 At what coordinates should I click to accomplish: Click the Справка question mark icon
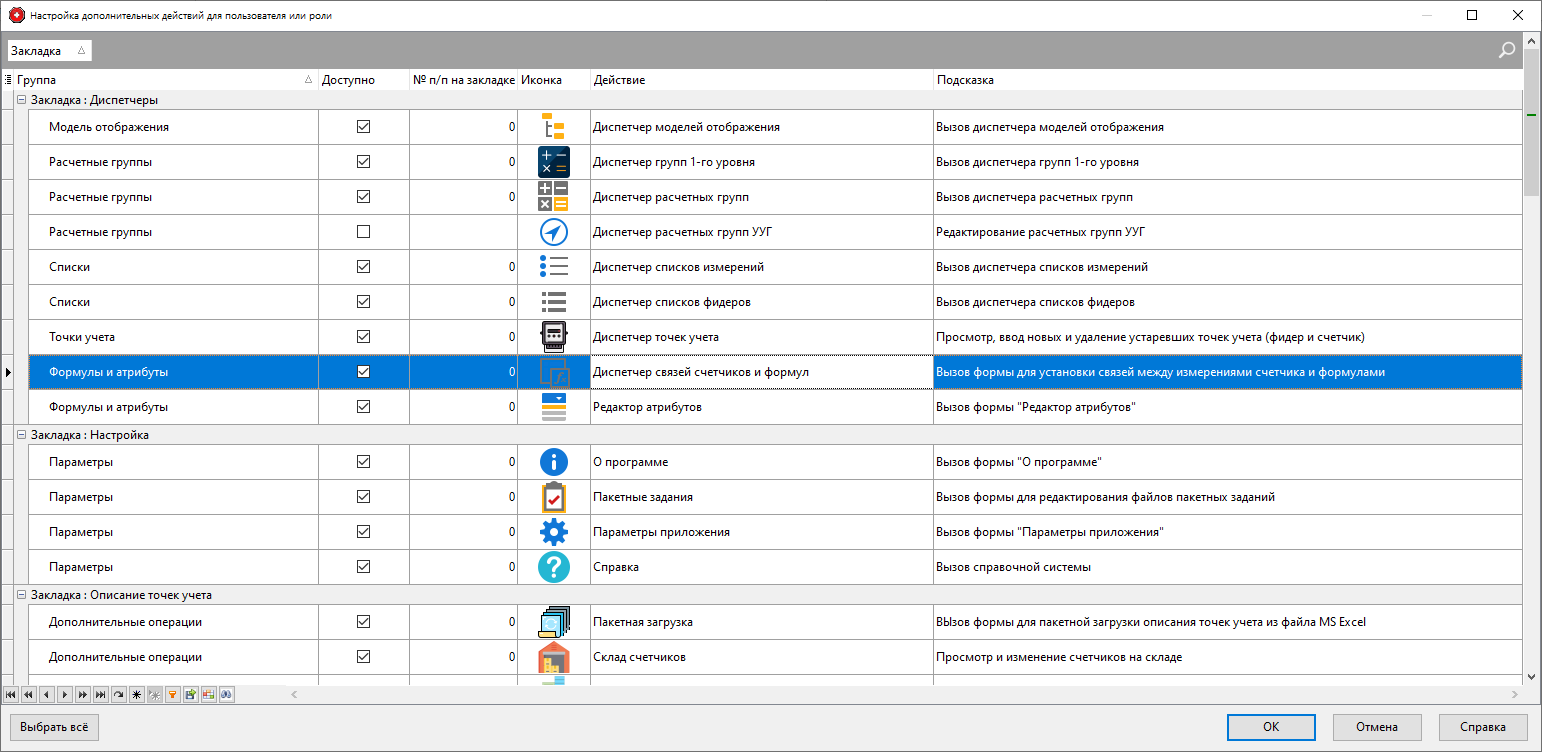point(553,566)
